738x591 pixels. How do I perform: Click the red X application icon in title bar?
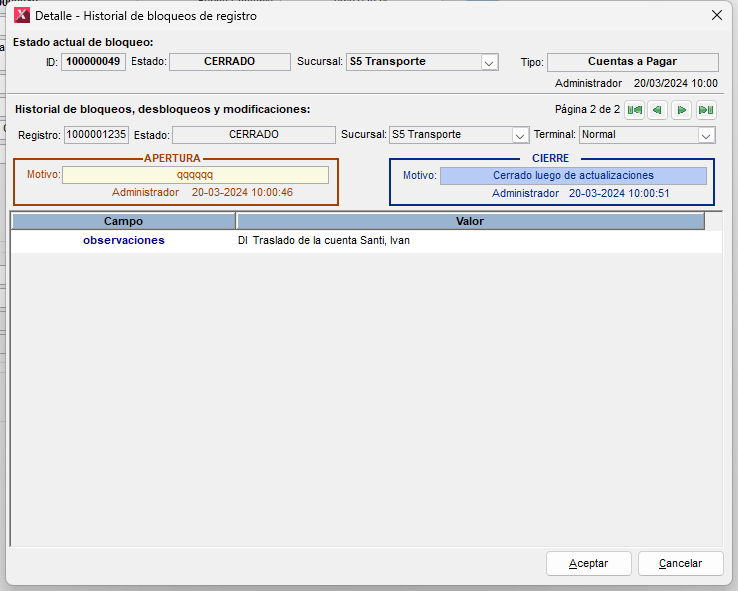(21, 15)
